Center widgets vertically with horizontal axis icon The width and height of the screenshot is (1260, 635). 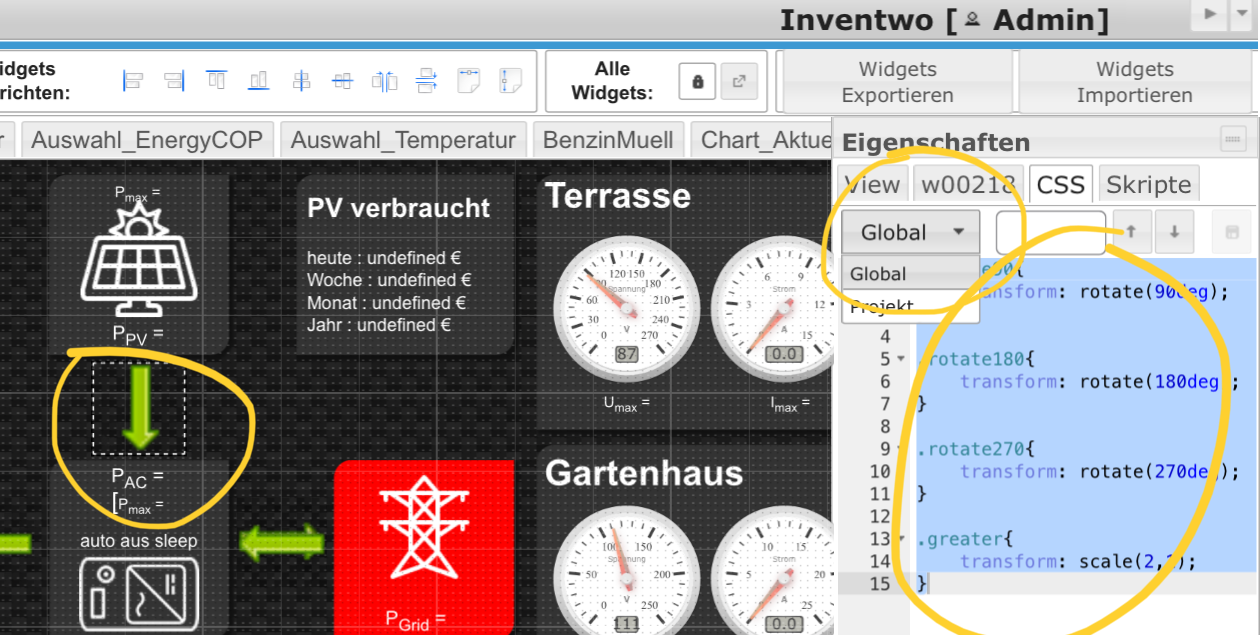[x=343, y=81]
